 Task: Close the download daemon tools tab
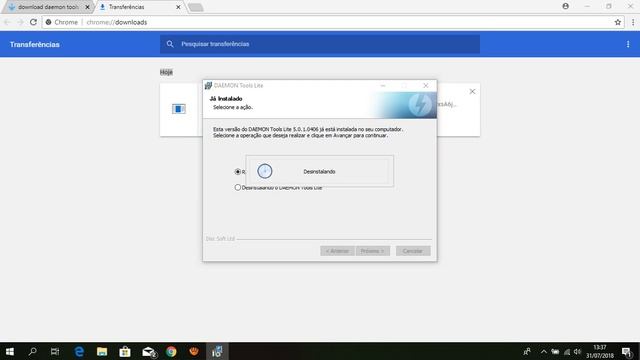coord(87,7)
